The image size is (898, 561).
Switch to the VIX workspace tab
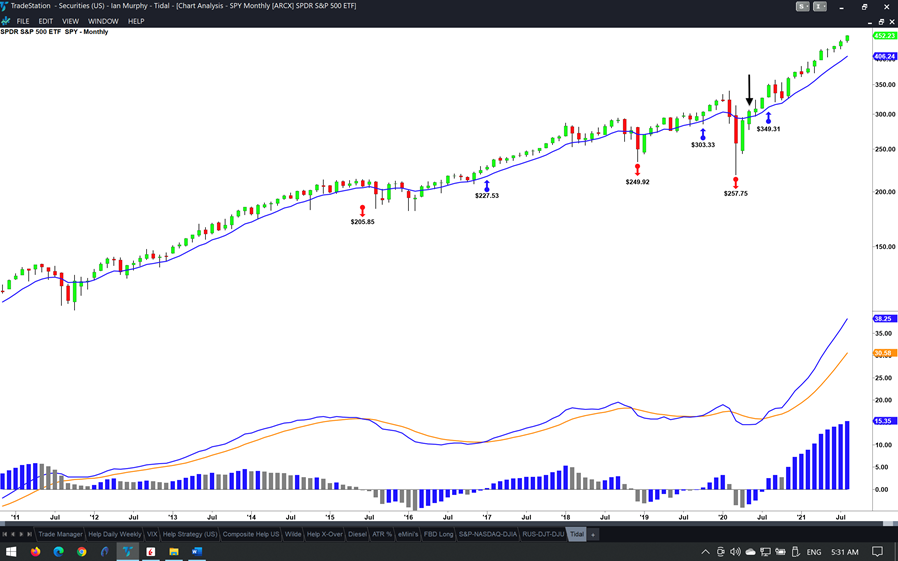point(152,535)
